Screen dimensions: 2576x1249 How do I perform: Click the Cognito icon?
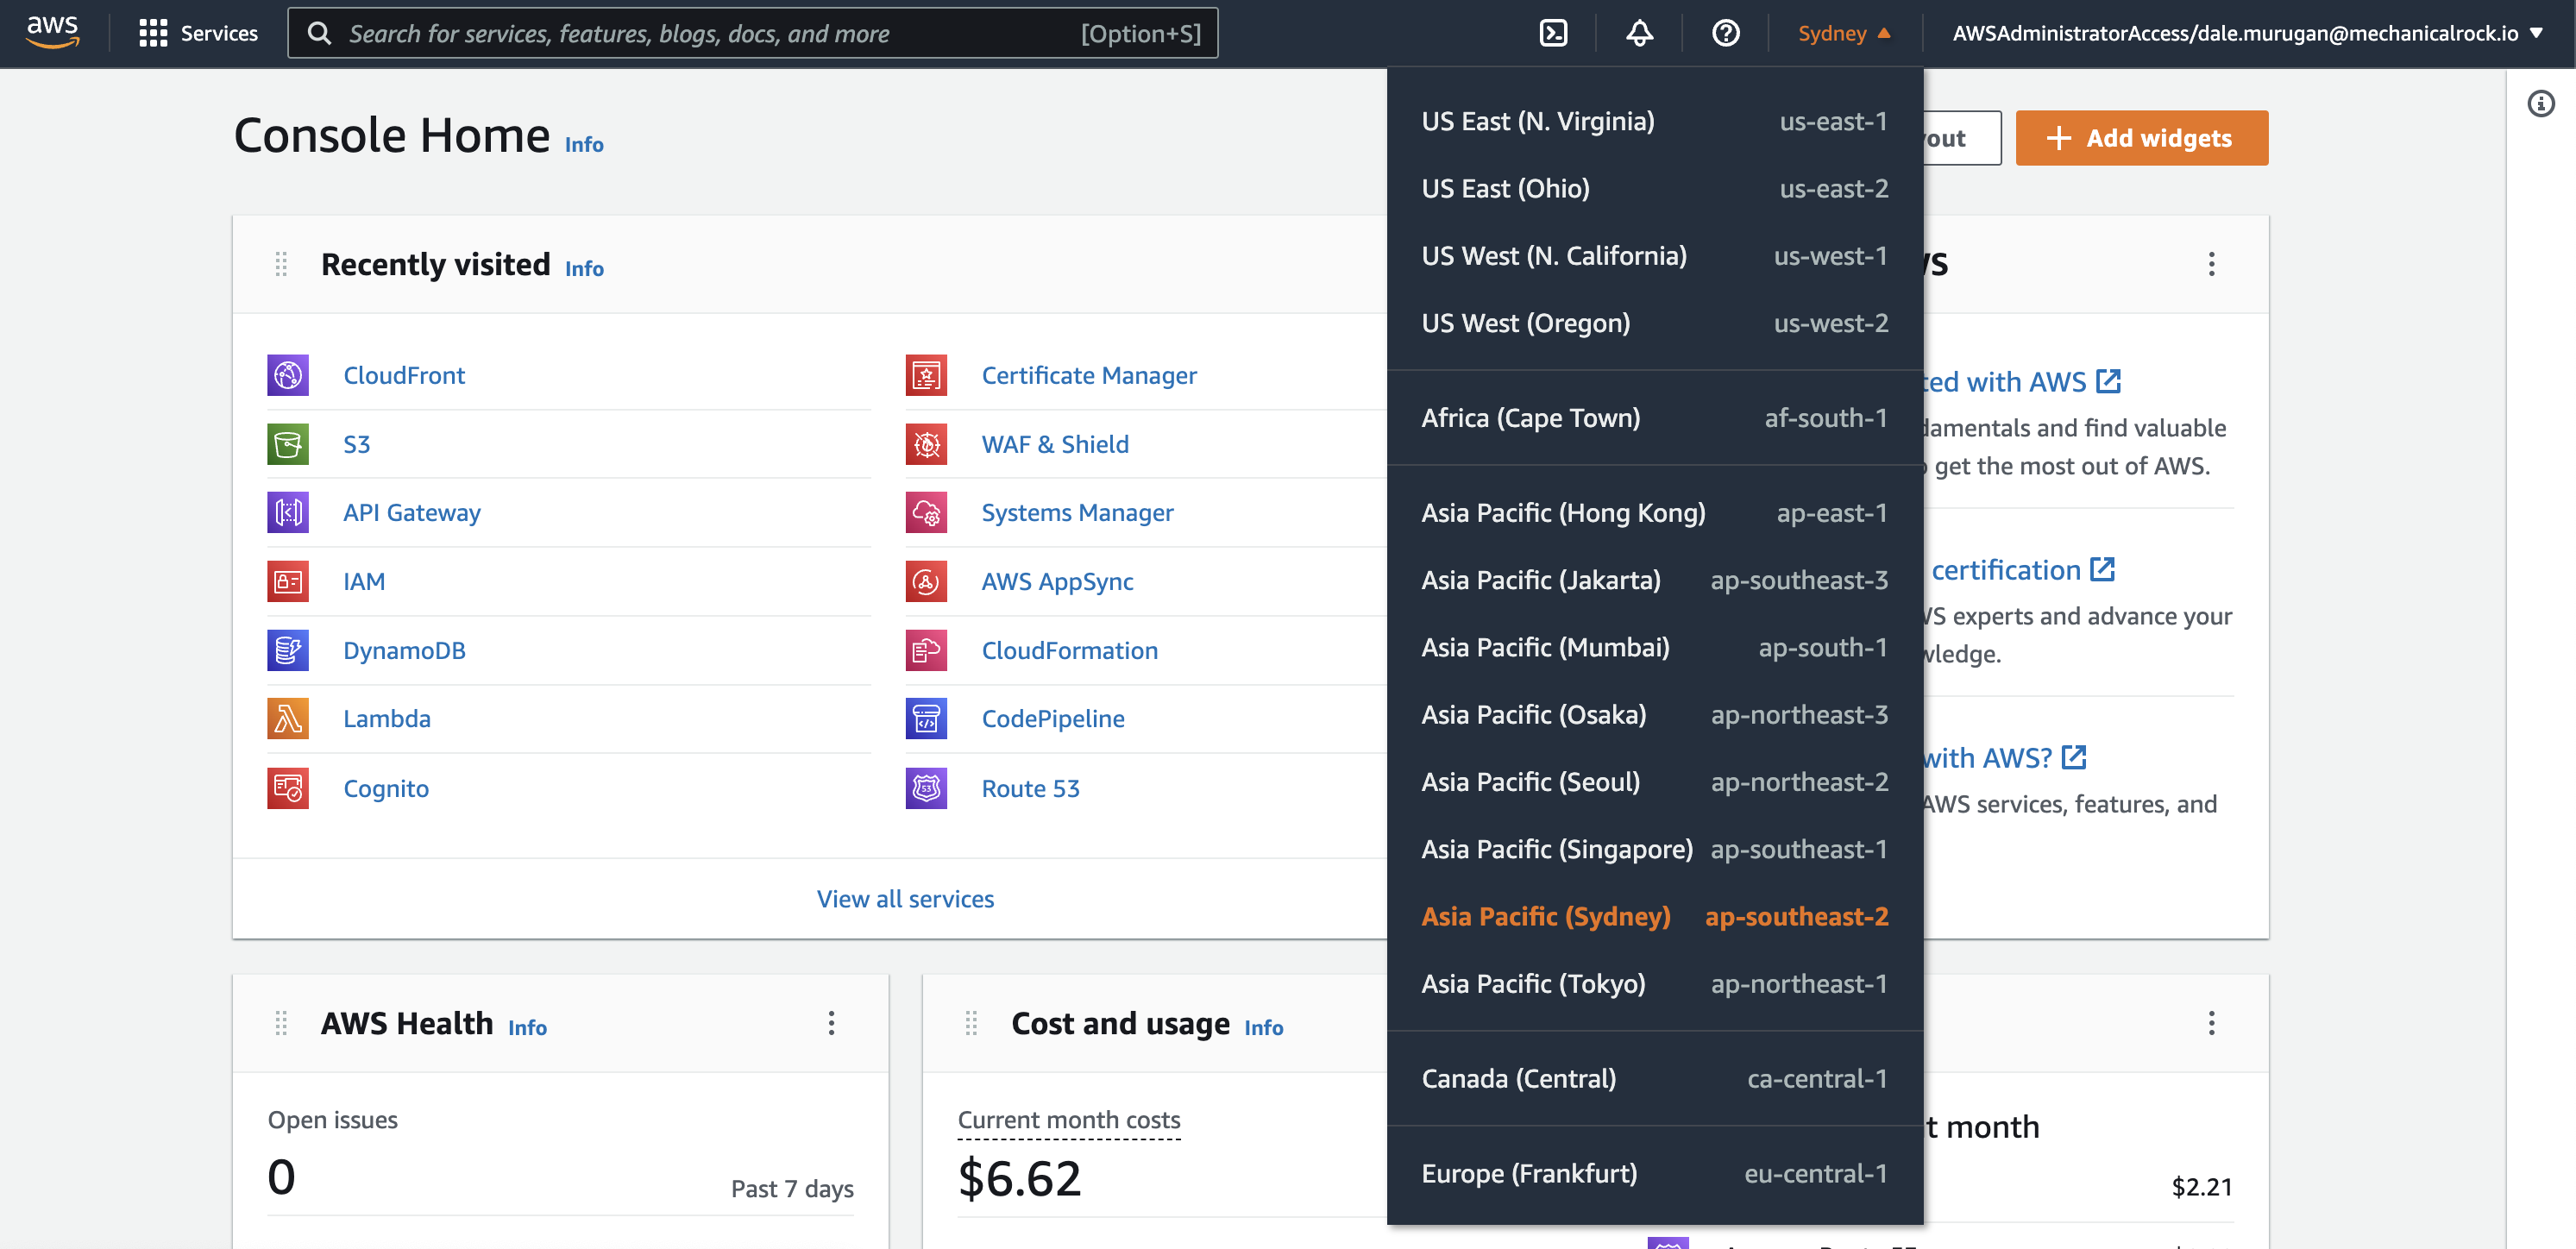tap(288, 788)
